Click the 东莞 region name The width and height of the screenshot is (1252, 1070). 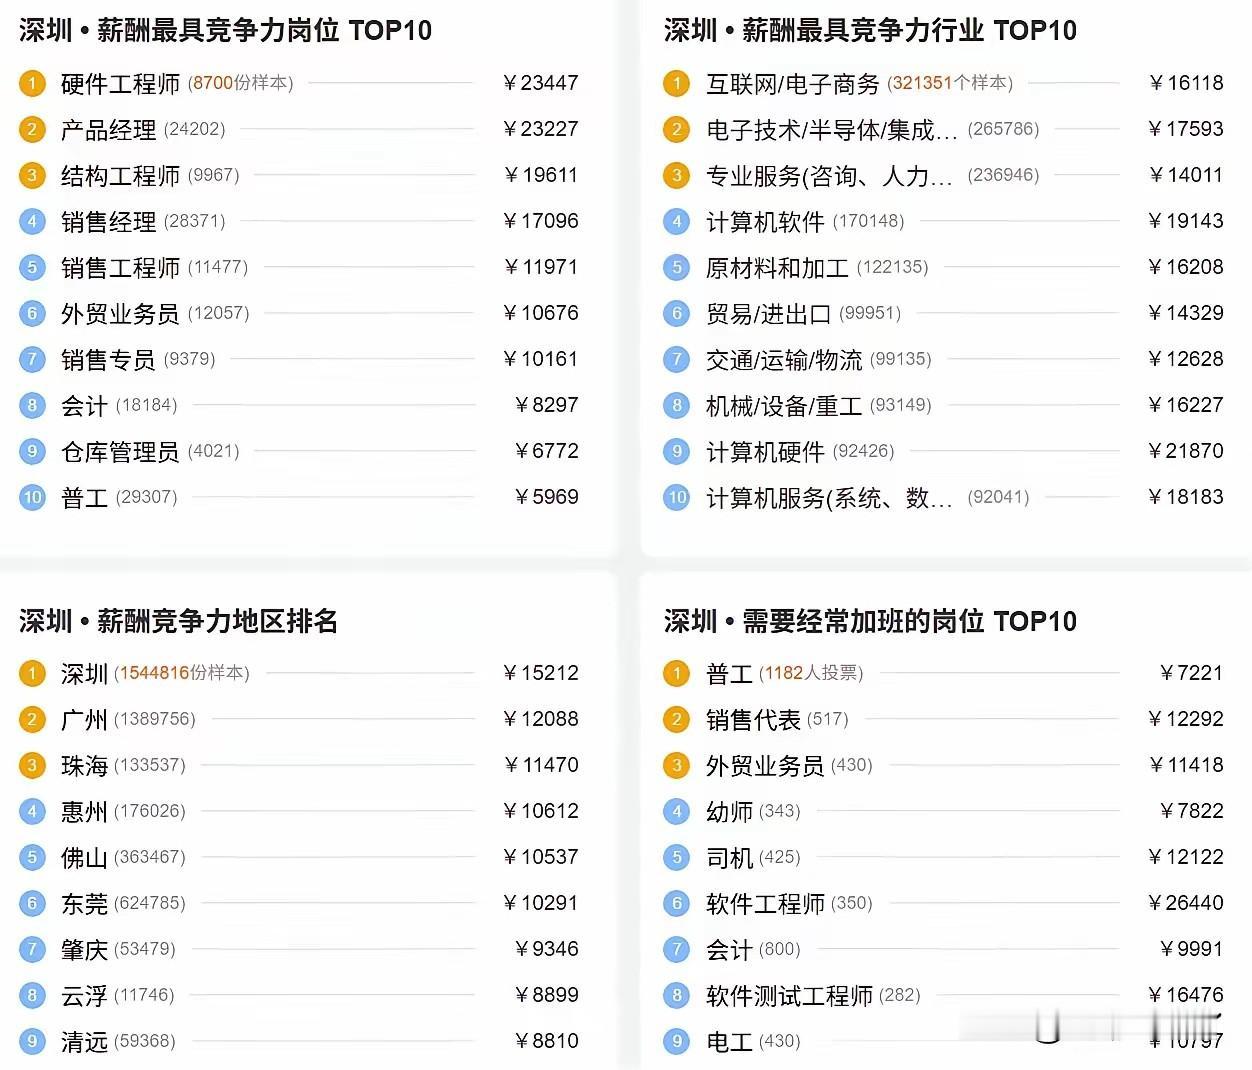(x=84, y=903)
